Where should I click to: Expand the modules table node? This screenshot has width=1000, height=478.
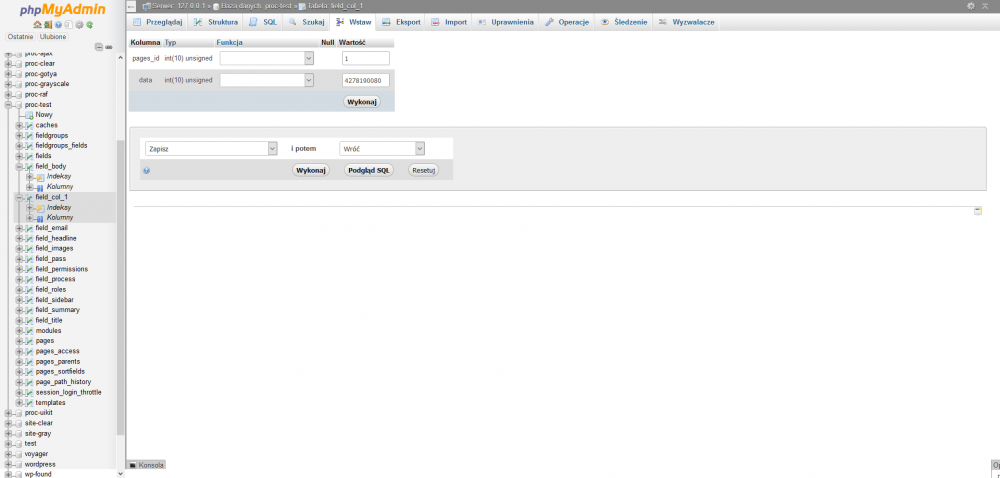[19, 331]
